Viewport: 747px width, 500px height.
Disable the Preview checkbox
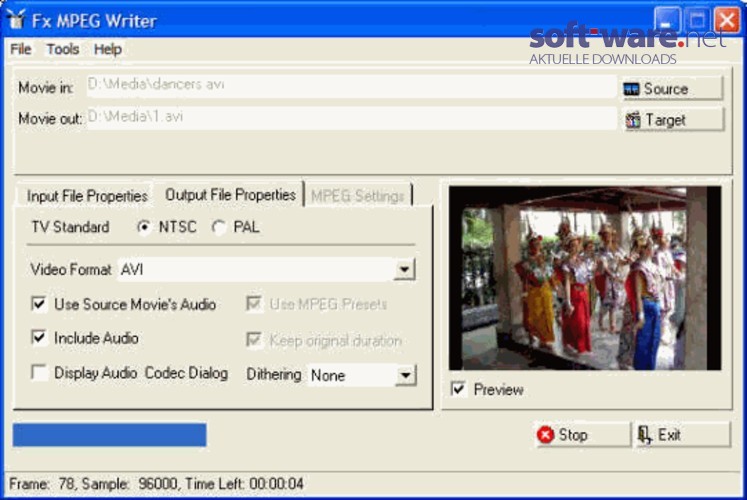458,389
